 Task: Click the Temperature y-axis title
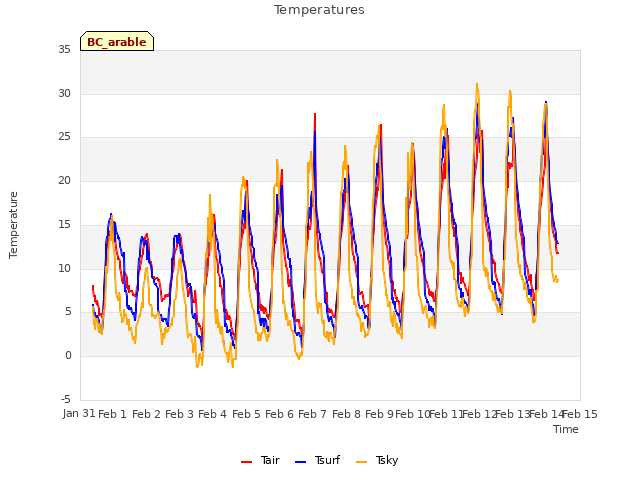point(13,225)
